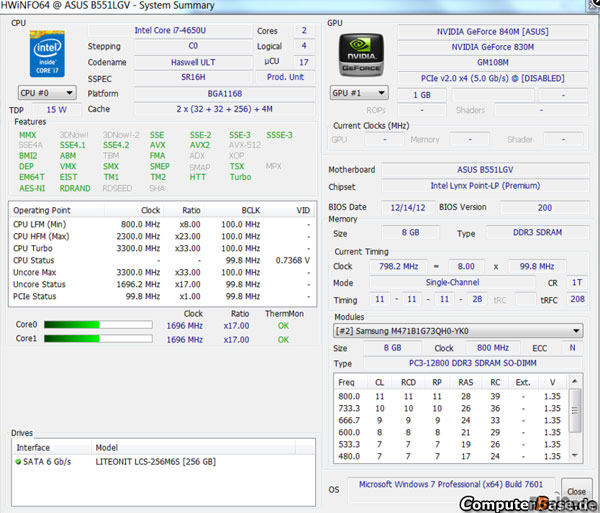Click the Operating Point column header
This screenshot has width=600, height=513.
click(x=57, y=210)
